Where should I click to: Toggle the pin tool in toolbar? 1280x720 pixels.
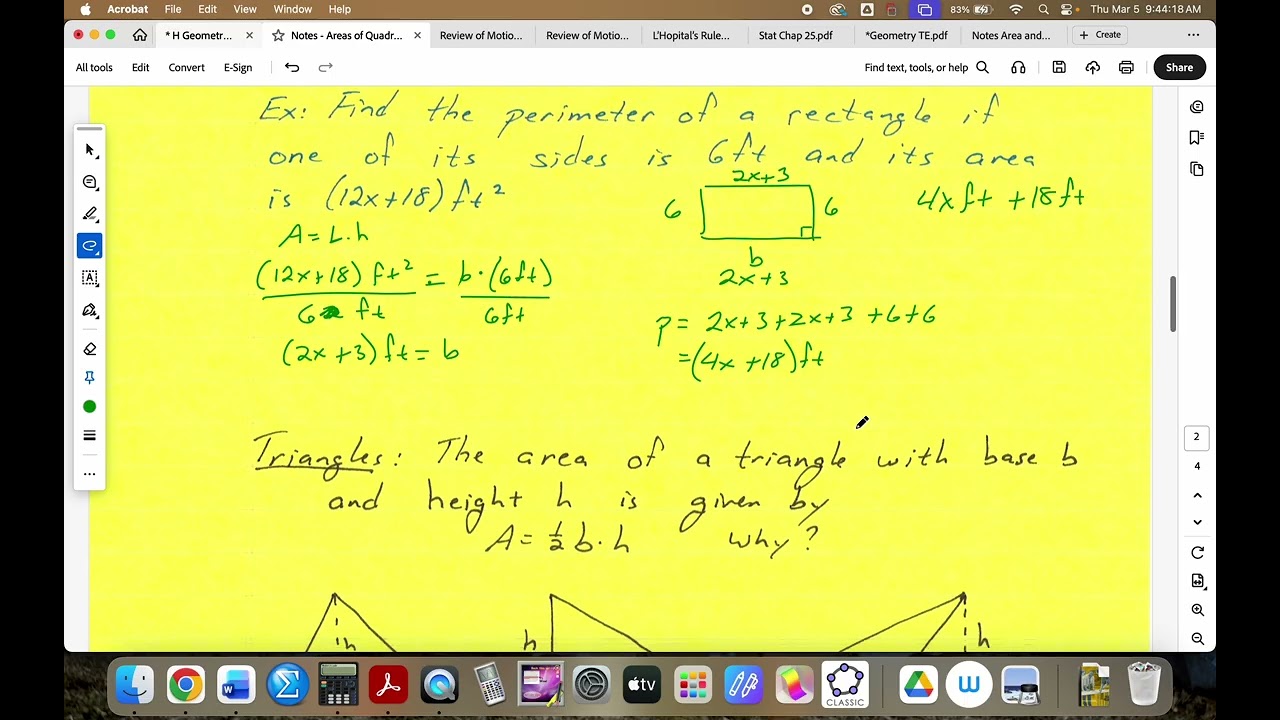90,377
